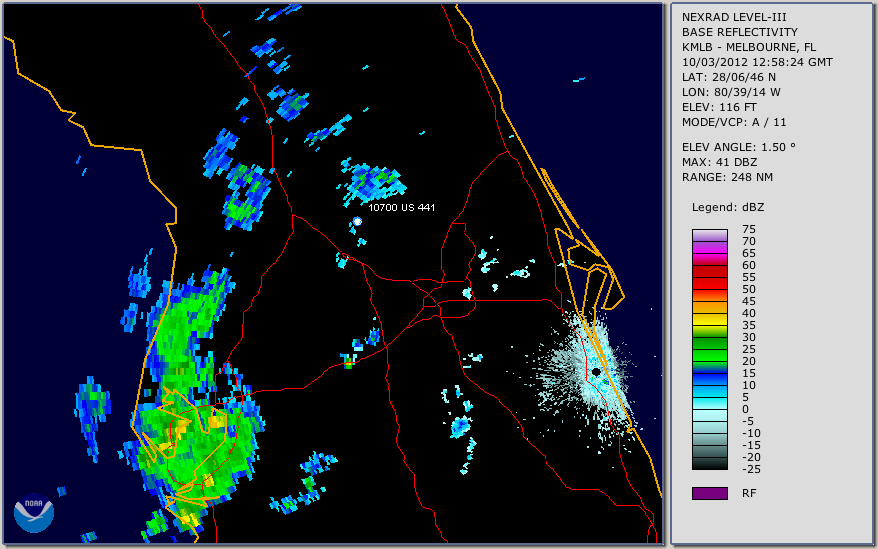Click the 'Legend: dBZ' heading

click(728, 207)
